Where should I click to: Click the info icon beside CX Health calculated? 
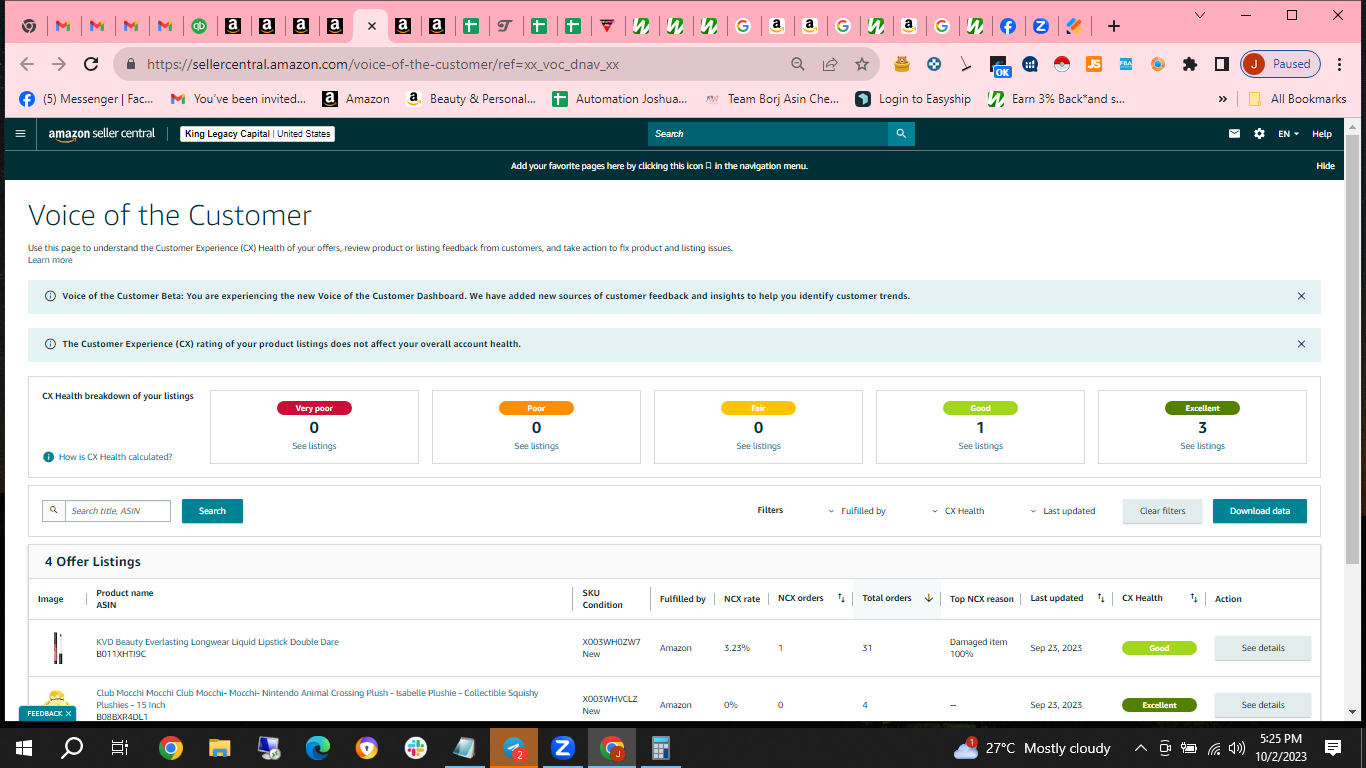click(x=48, y=457)
